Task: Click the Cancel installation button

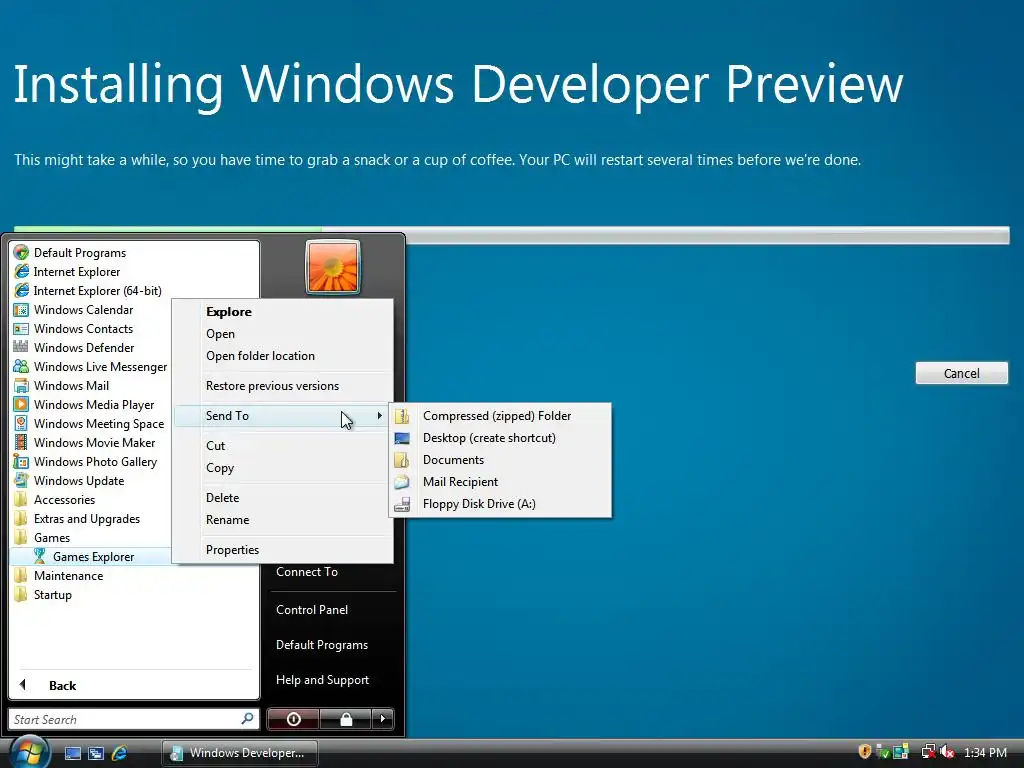Action: coord(961,373)
